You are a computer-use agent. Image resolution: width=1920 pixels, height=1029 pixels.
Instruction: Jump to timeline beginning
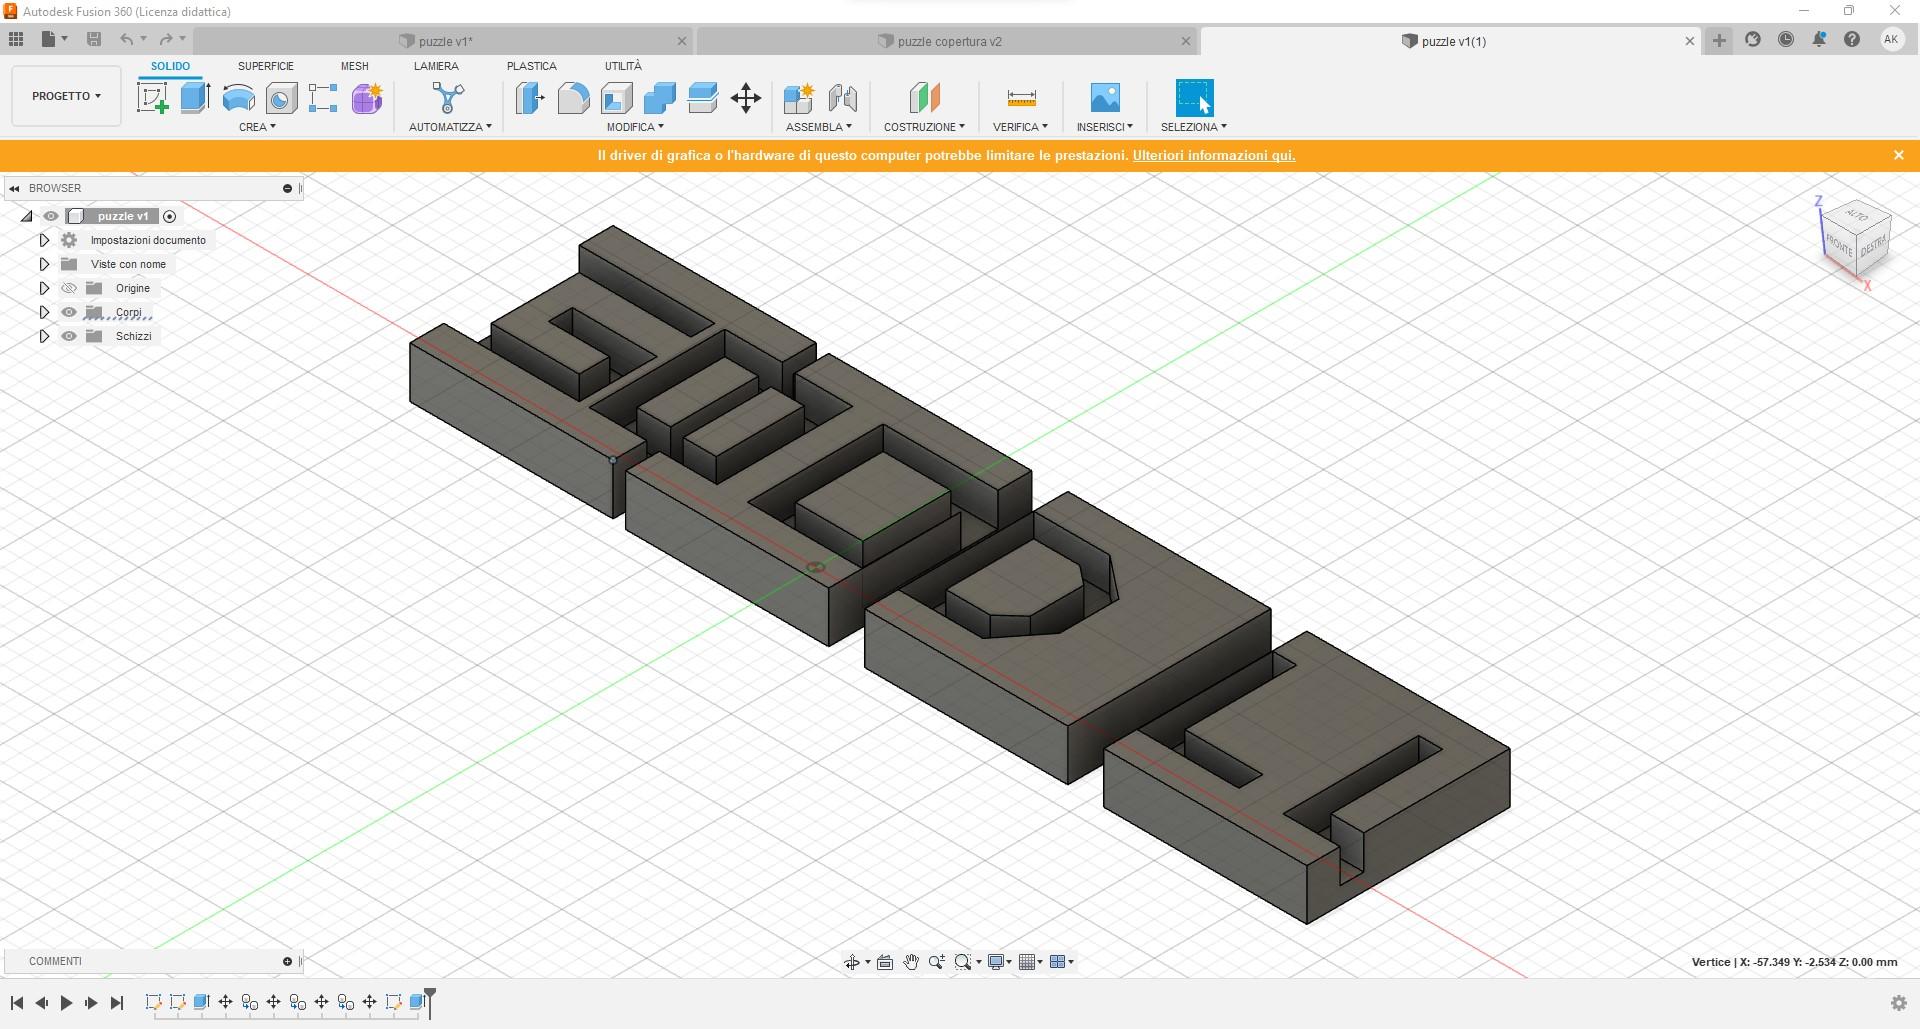[17, 1002]
